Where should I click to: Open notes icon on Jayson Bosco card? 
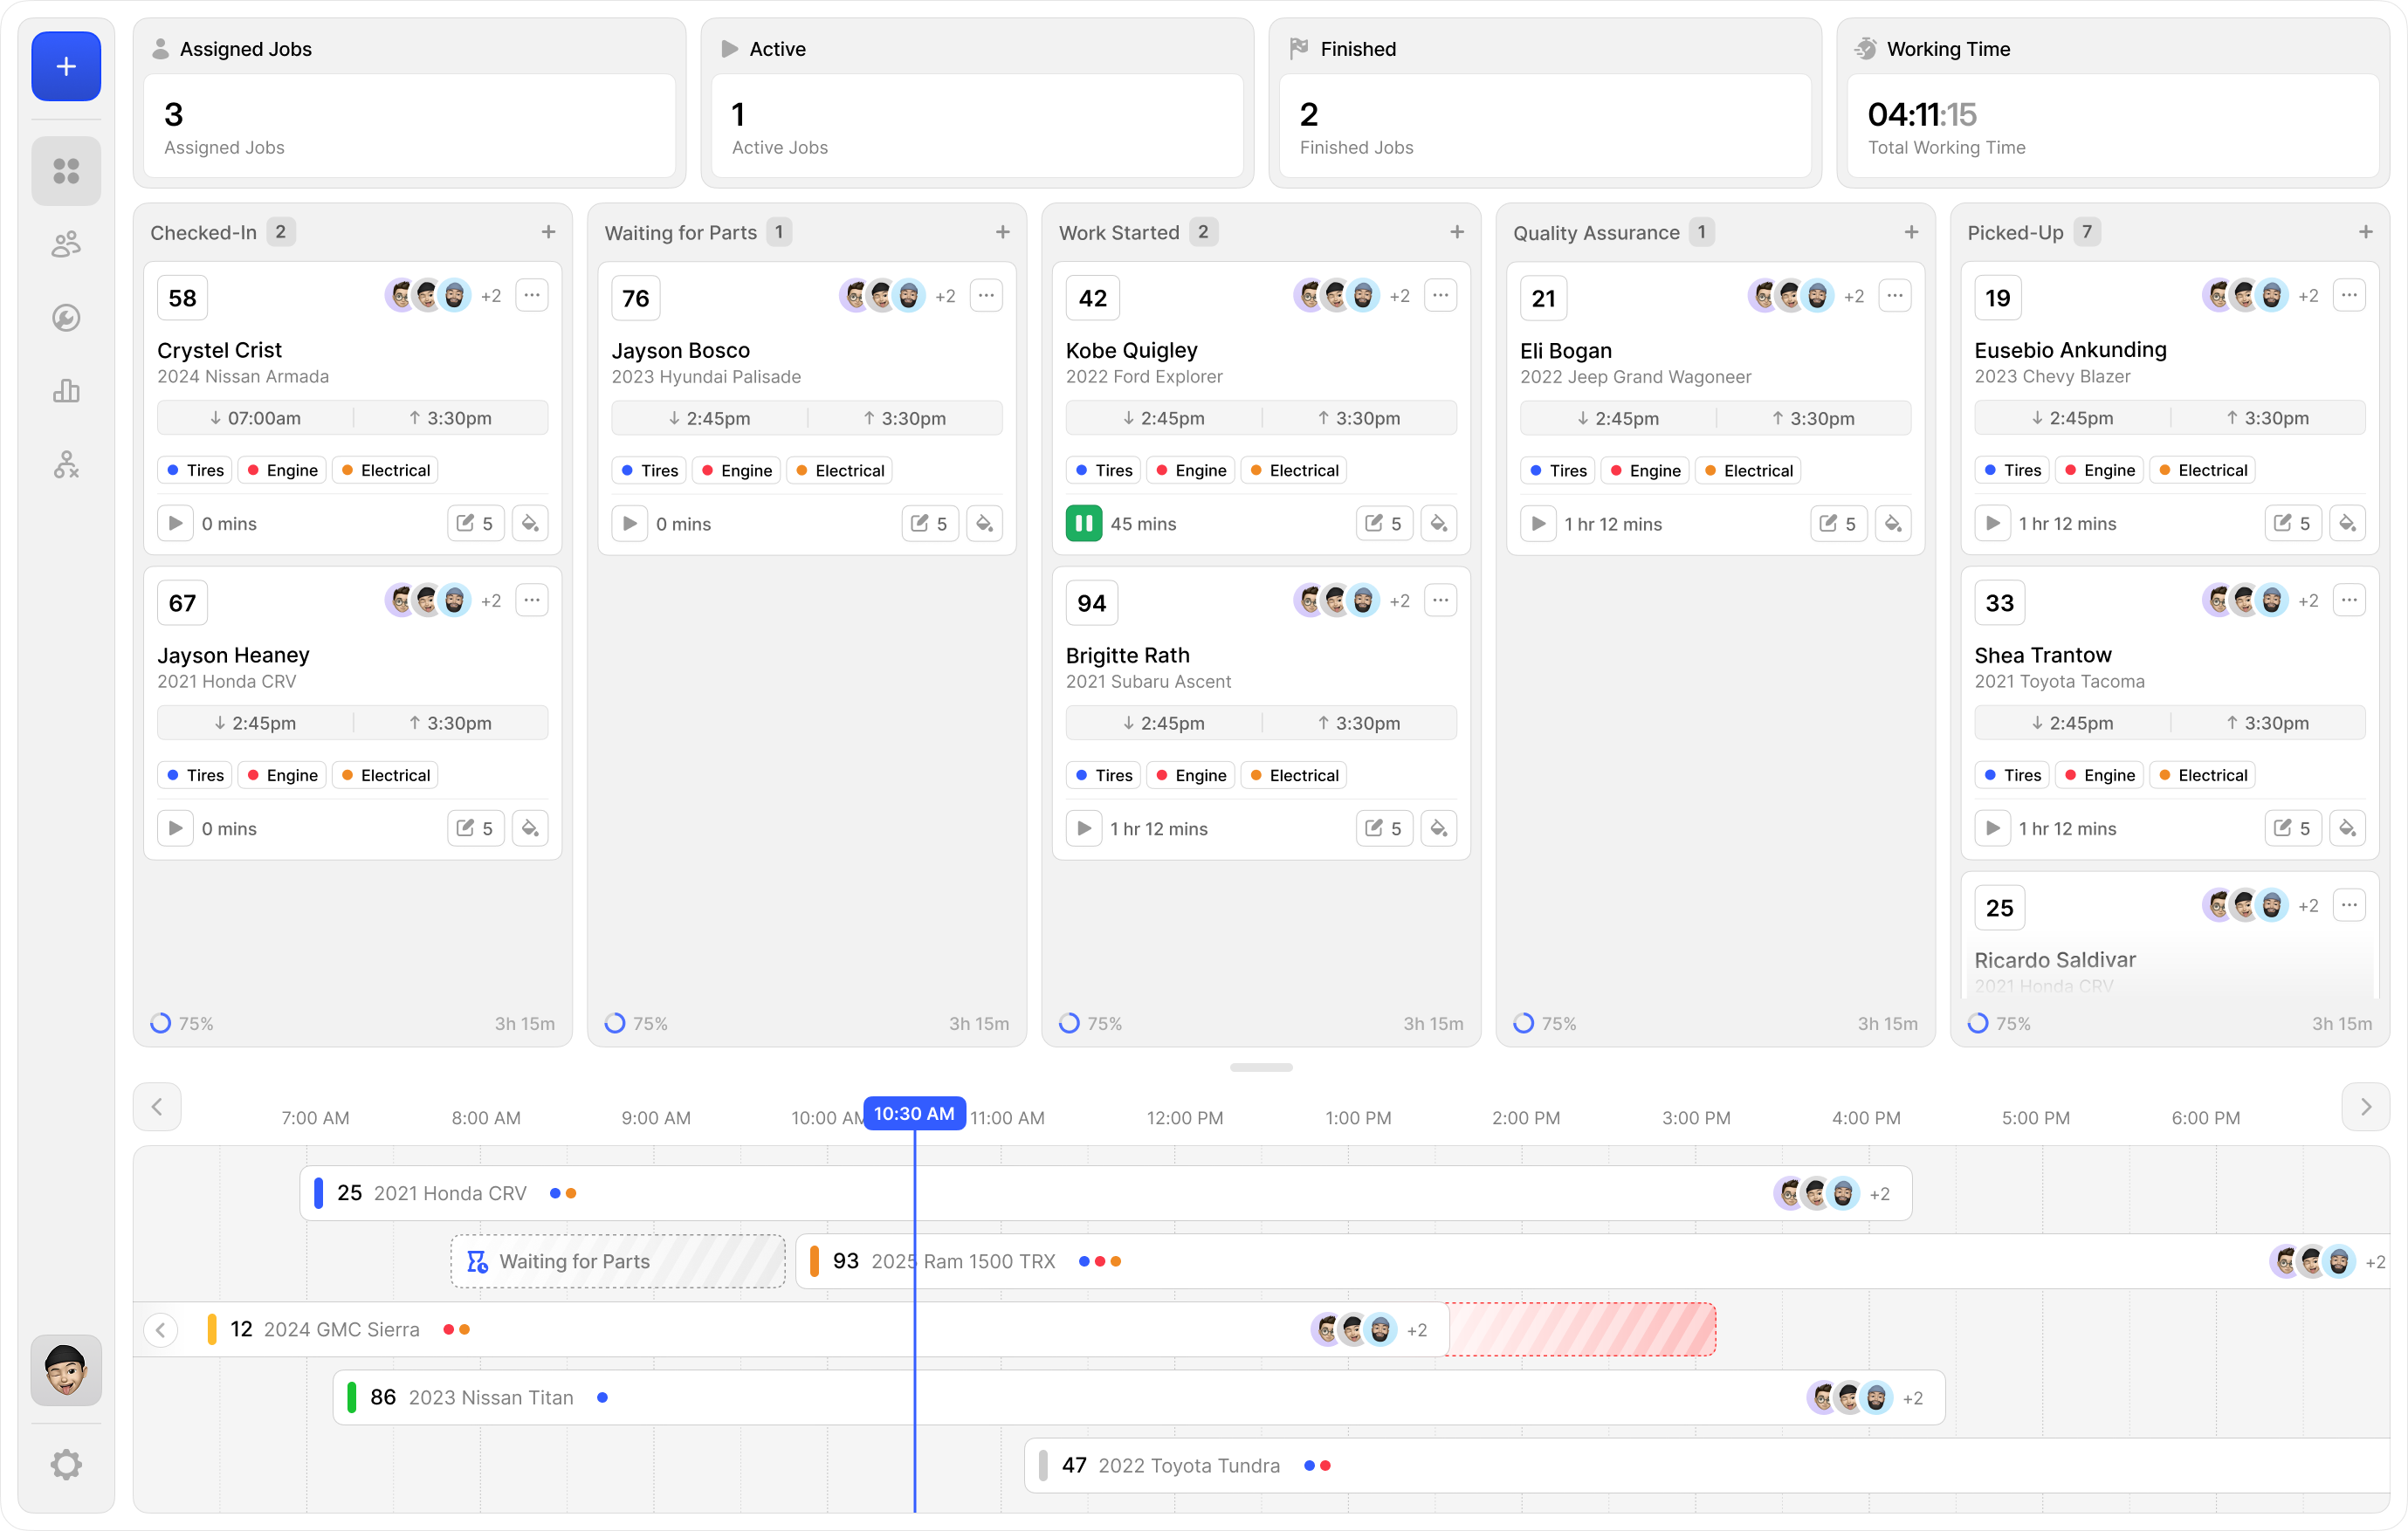click(929, 523)
